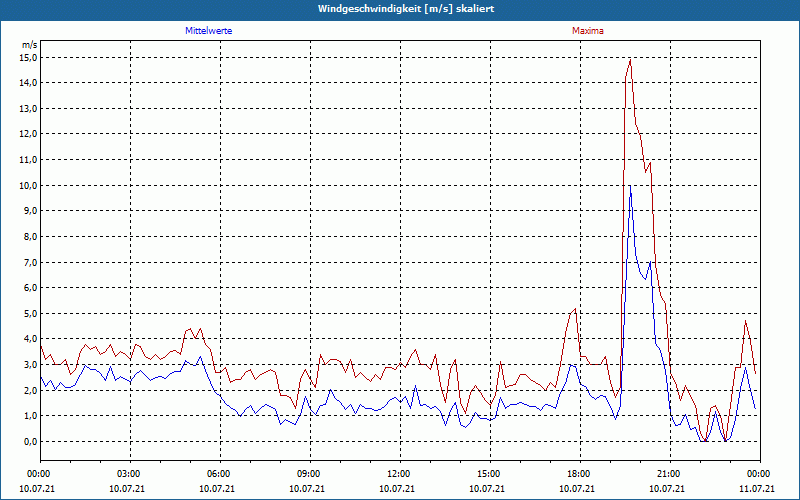Click the 10,0 y-axis value
The width and height of the screenshot is (800, 500).
29,186
